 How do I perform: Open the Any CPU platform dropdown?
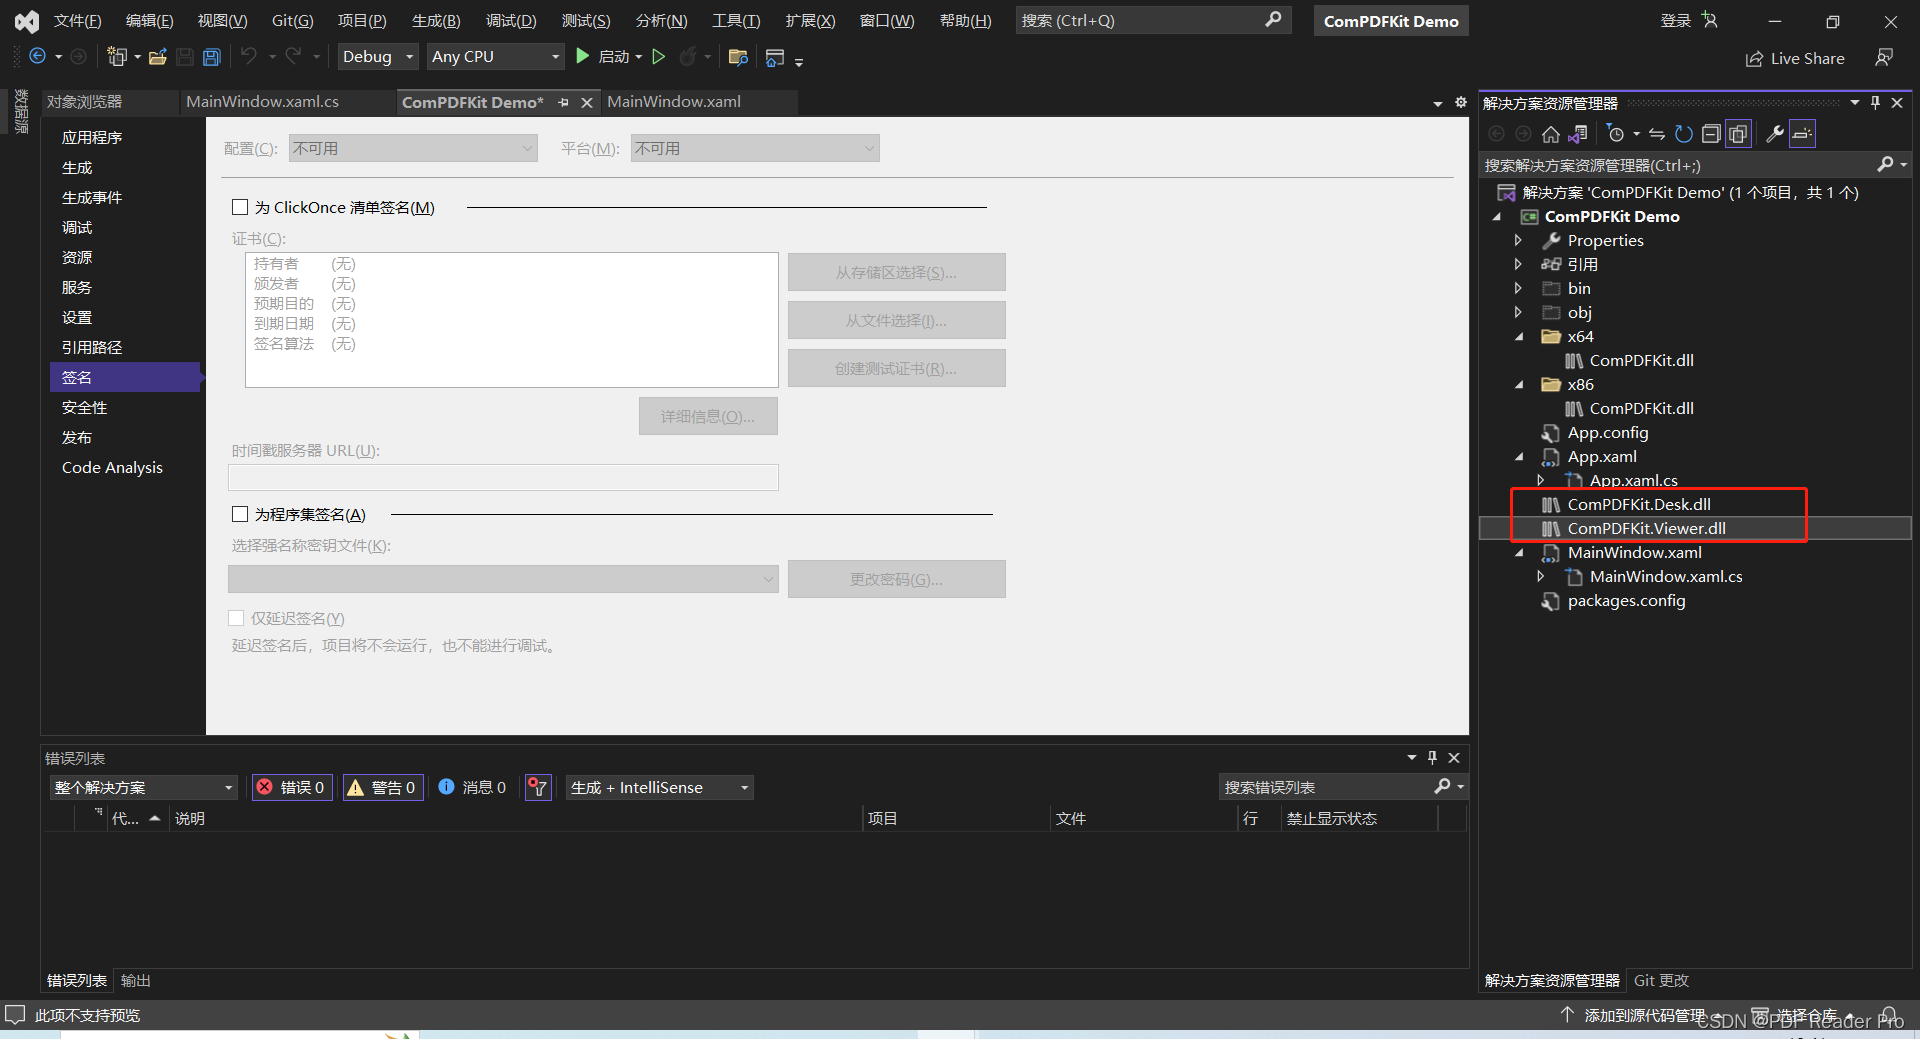click(496, 57)
